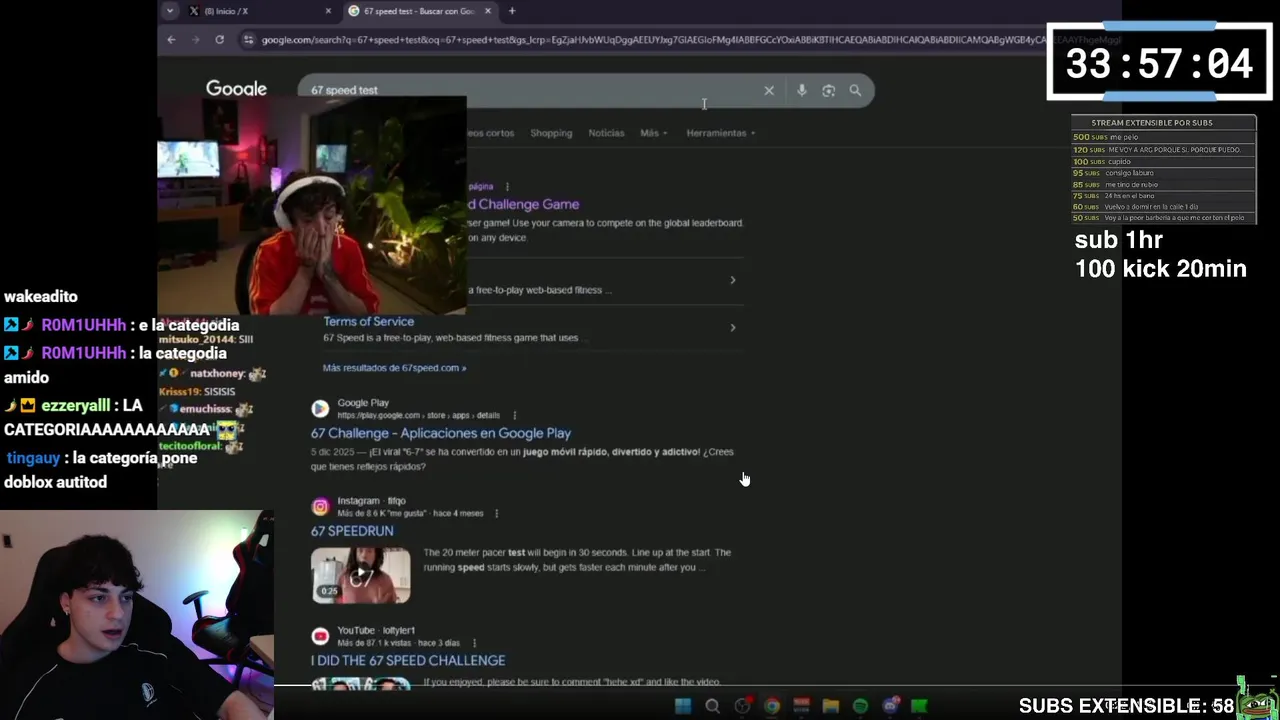Open the Noticias results tab
The height and width of the screenshot is (720, 1280).
(606, 133)
